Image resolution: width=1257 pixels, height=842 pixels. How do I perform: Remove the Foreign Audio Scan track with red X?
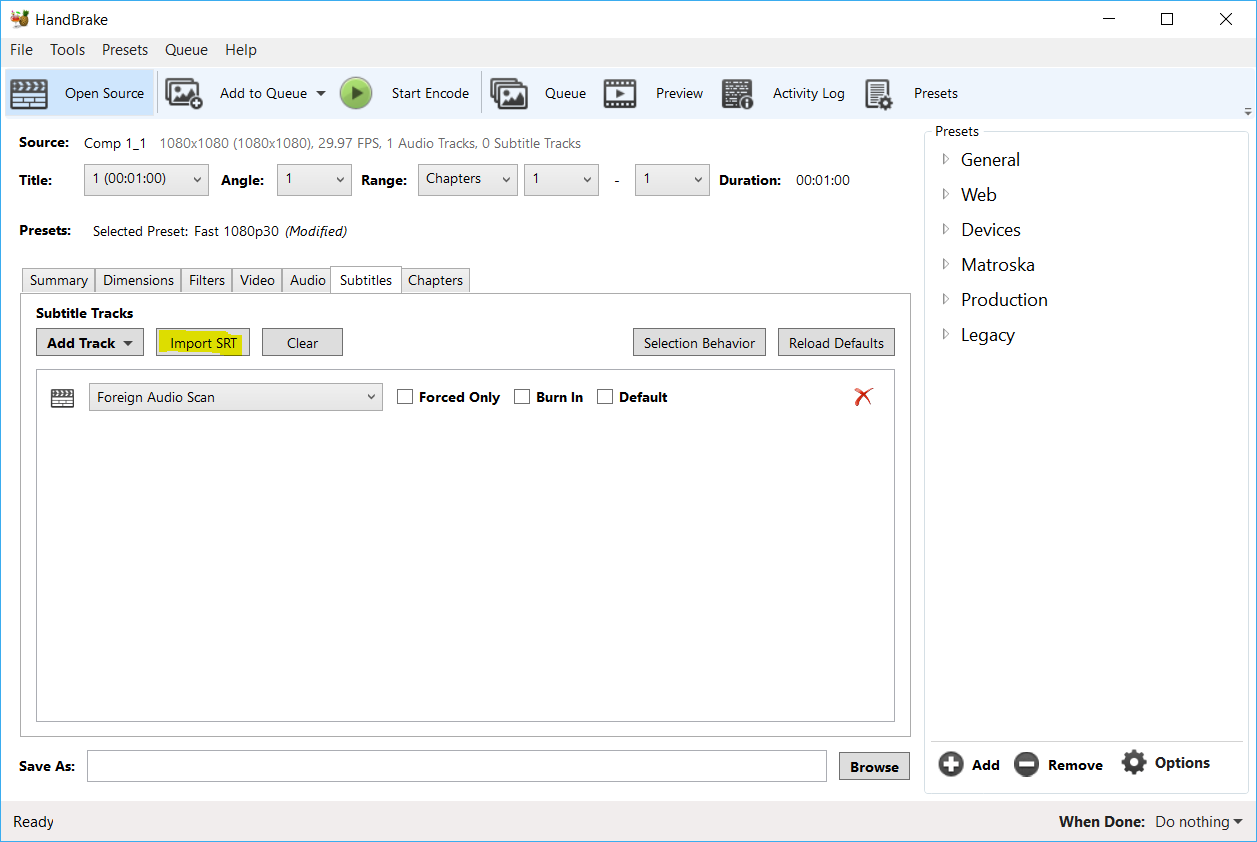[864, 397]
